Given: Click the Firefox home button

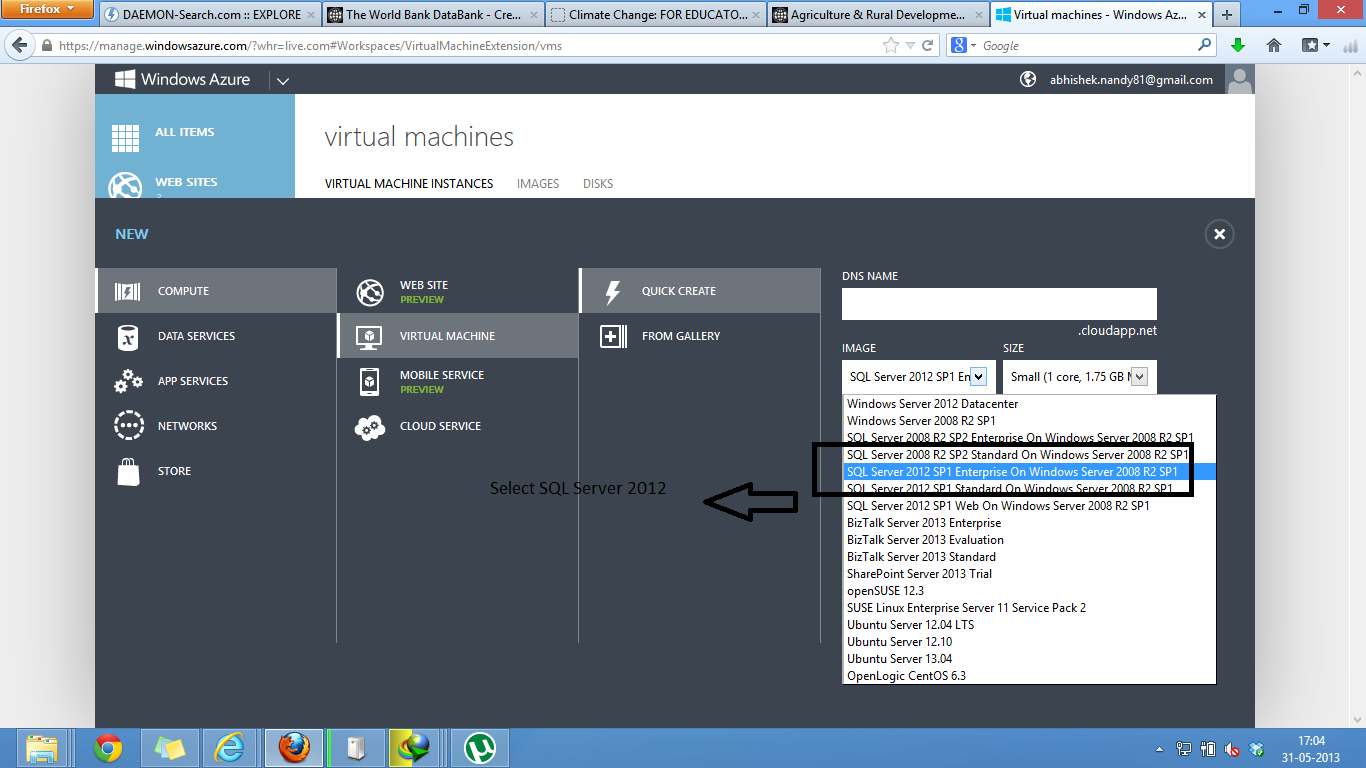Looking at the screenshot, I should point(1274,45).
